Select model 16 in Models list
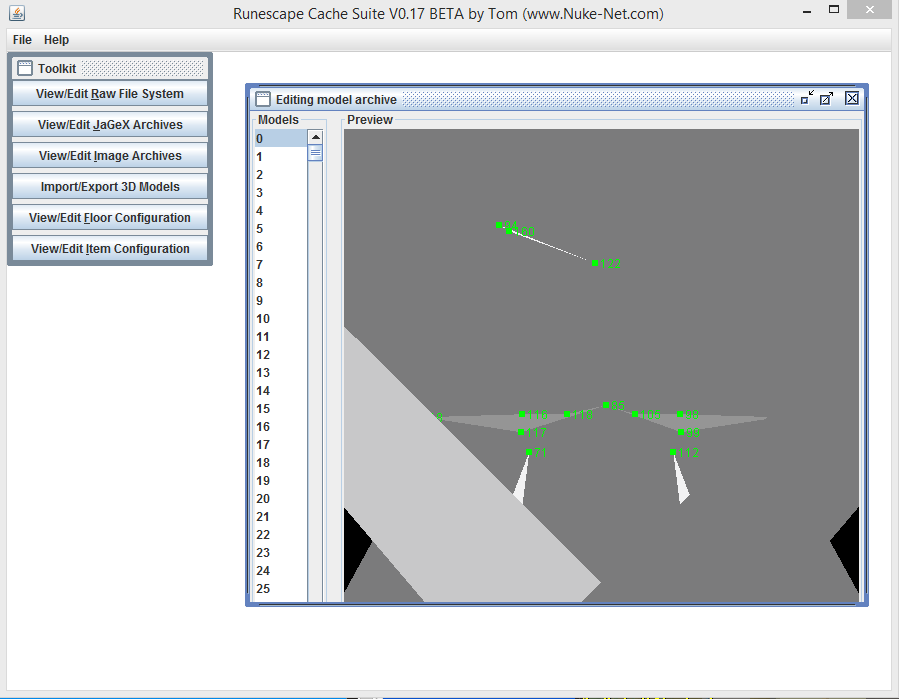The image size is (899, 699). click(x=281, y=427)
